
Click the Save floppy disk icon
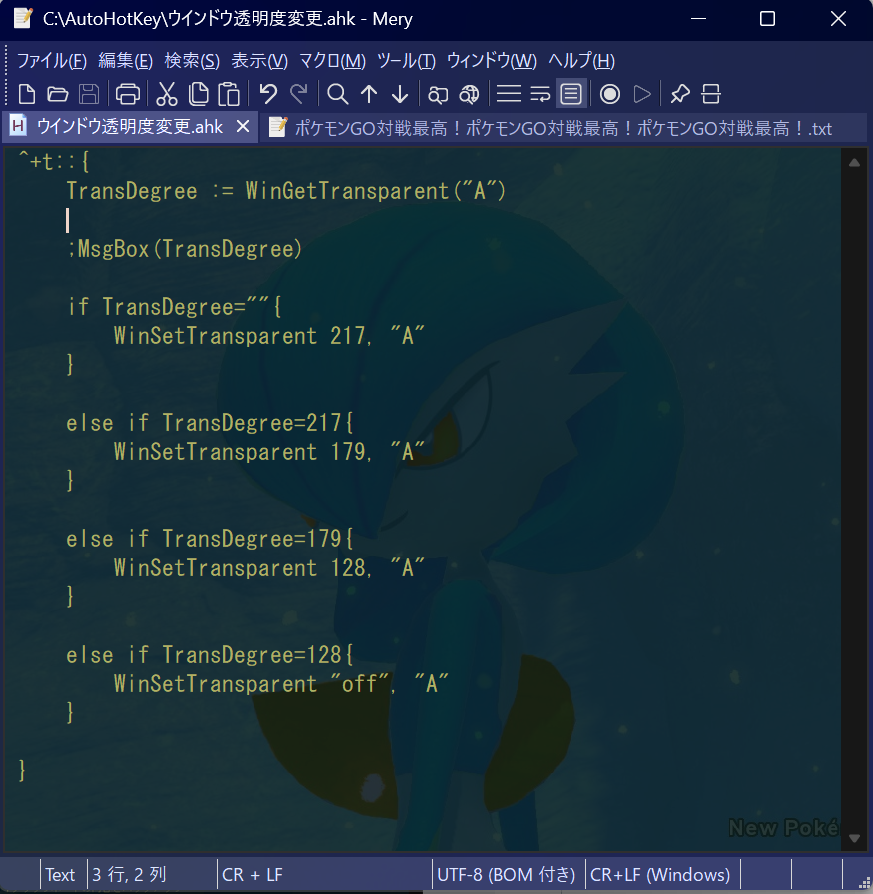[88, 94]
